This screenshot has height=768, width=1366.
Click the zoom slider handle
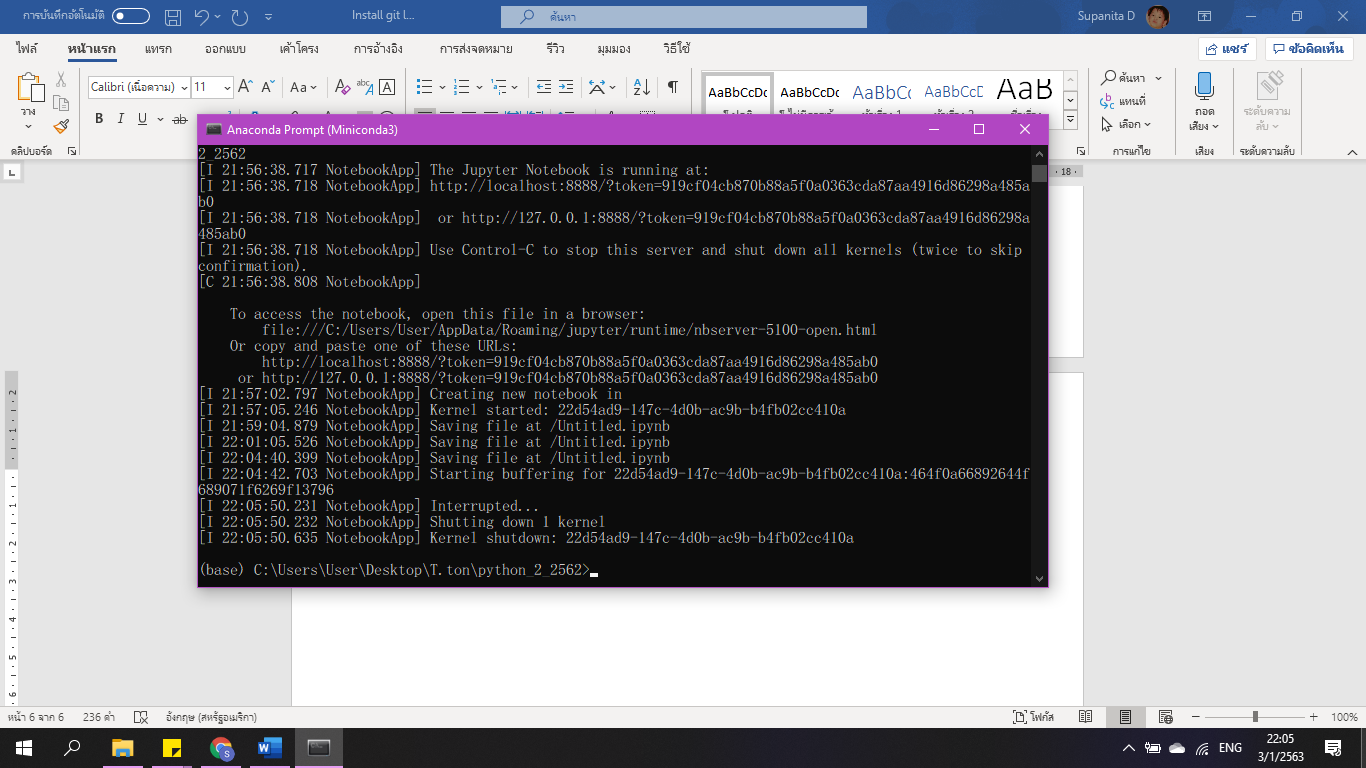pyautogui.click(x=1255, y=717)
